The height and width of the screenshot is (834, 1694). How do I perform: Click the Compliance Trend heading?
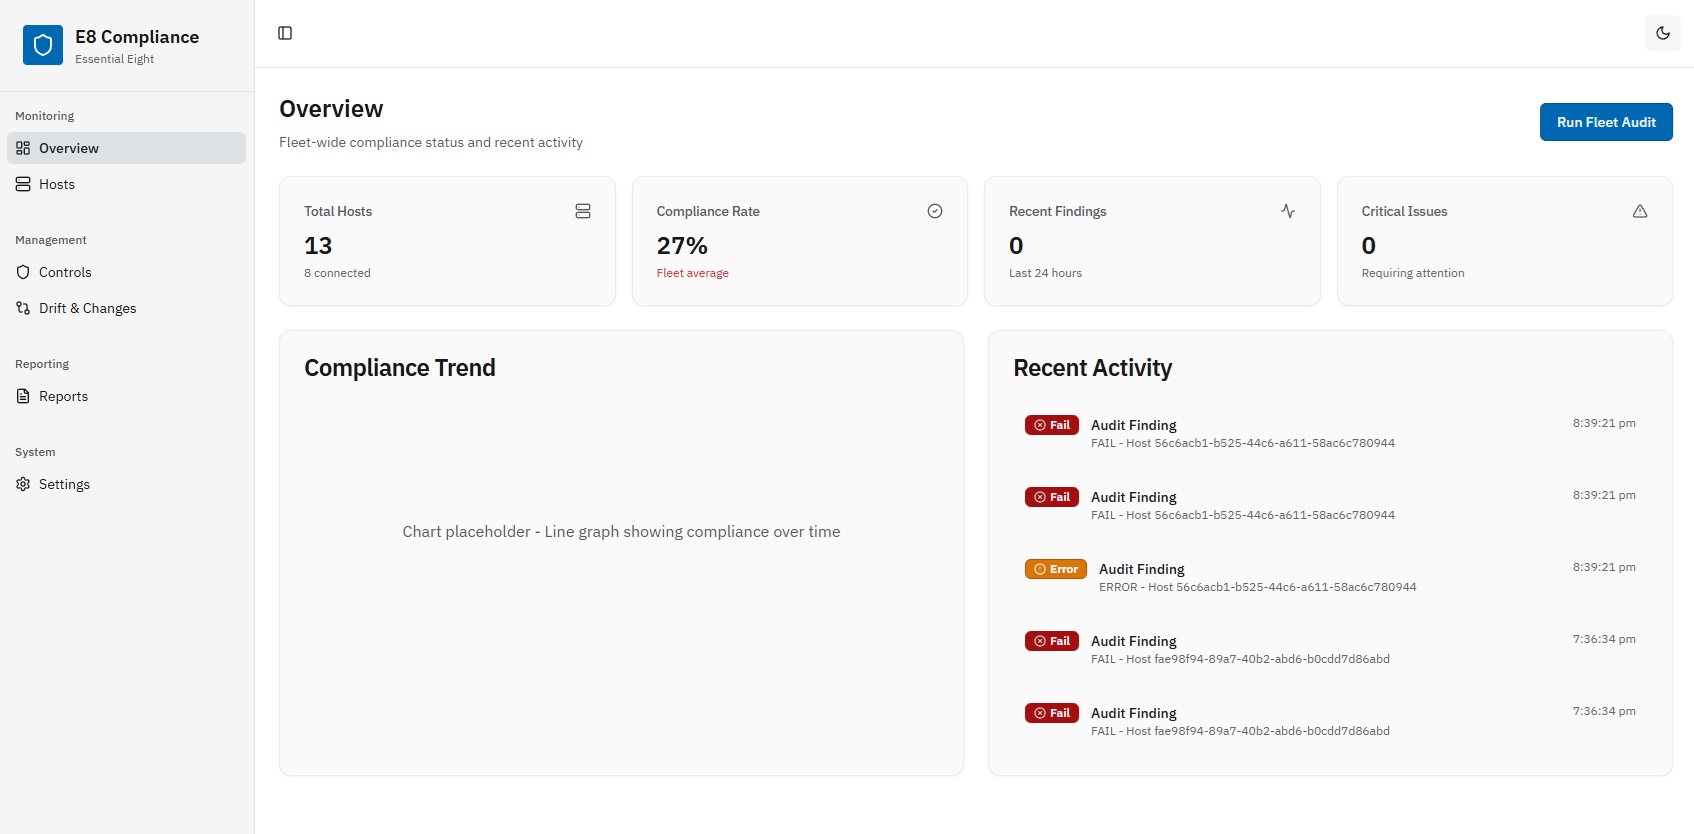coord(400,368)
